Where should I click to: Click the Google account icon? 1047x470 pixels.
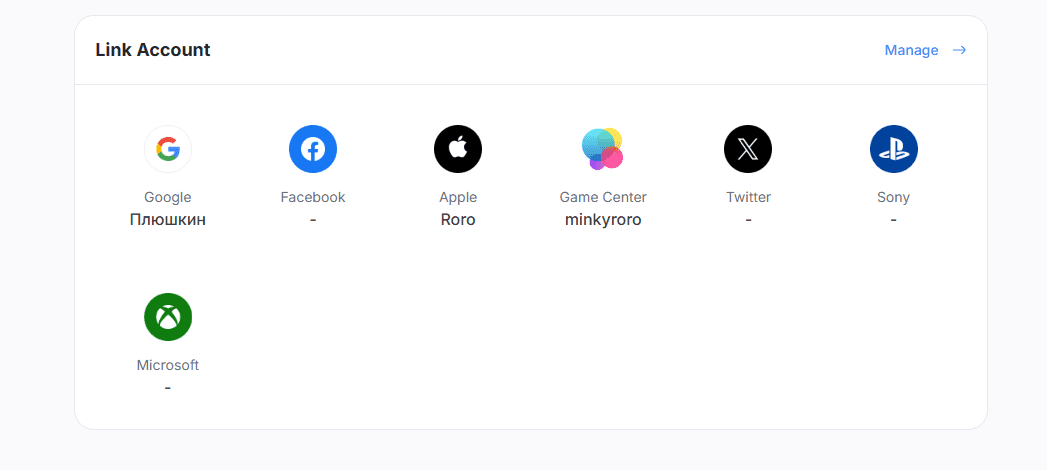168,150
